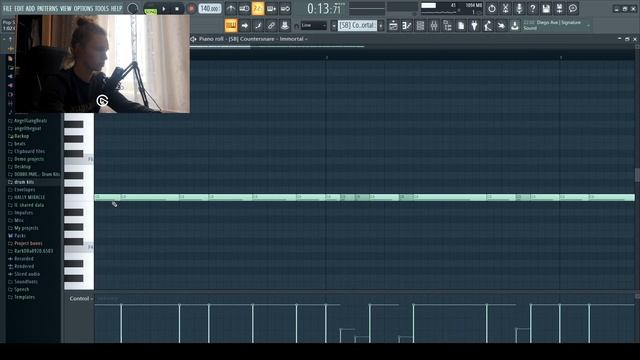Click the save project floppy icon

[x=546, y=9]
